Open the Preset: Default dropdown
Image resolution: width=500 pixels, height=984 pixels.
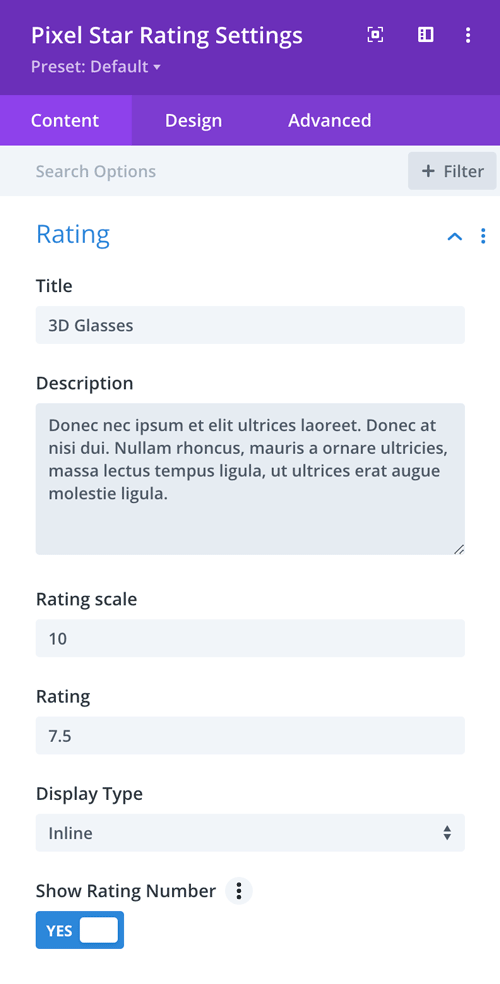96,67
